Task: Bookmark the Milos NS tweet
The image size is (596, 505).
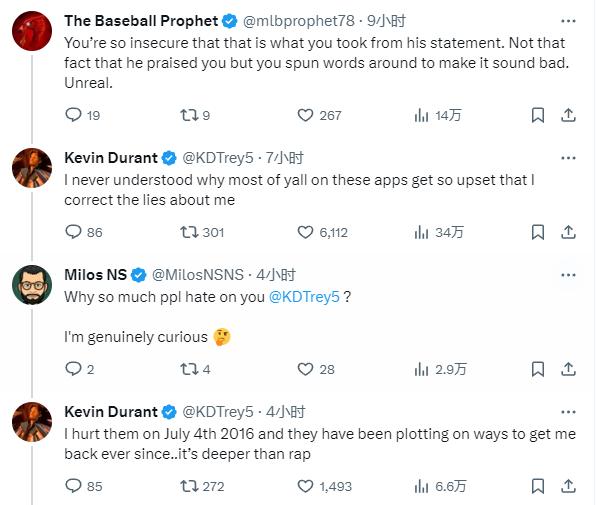Action: [537, 369]
